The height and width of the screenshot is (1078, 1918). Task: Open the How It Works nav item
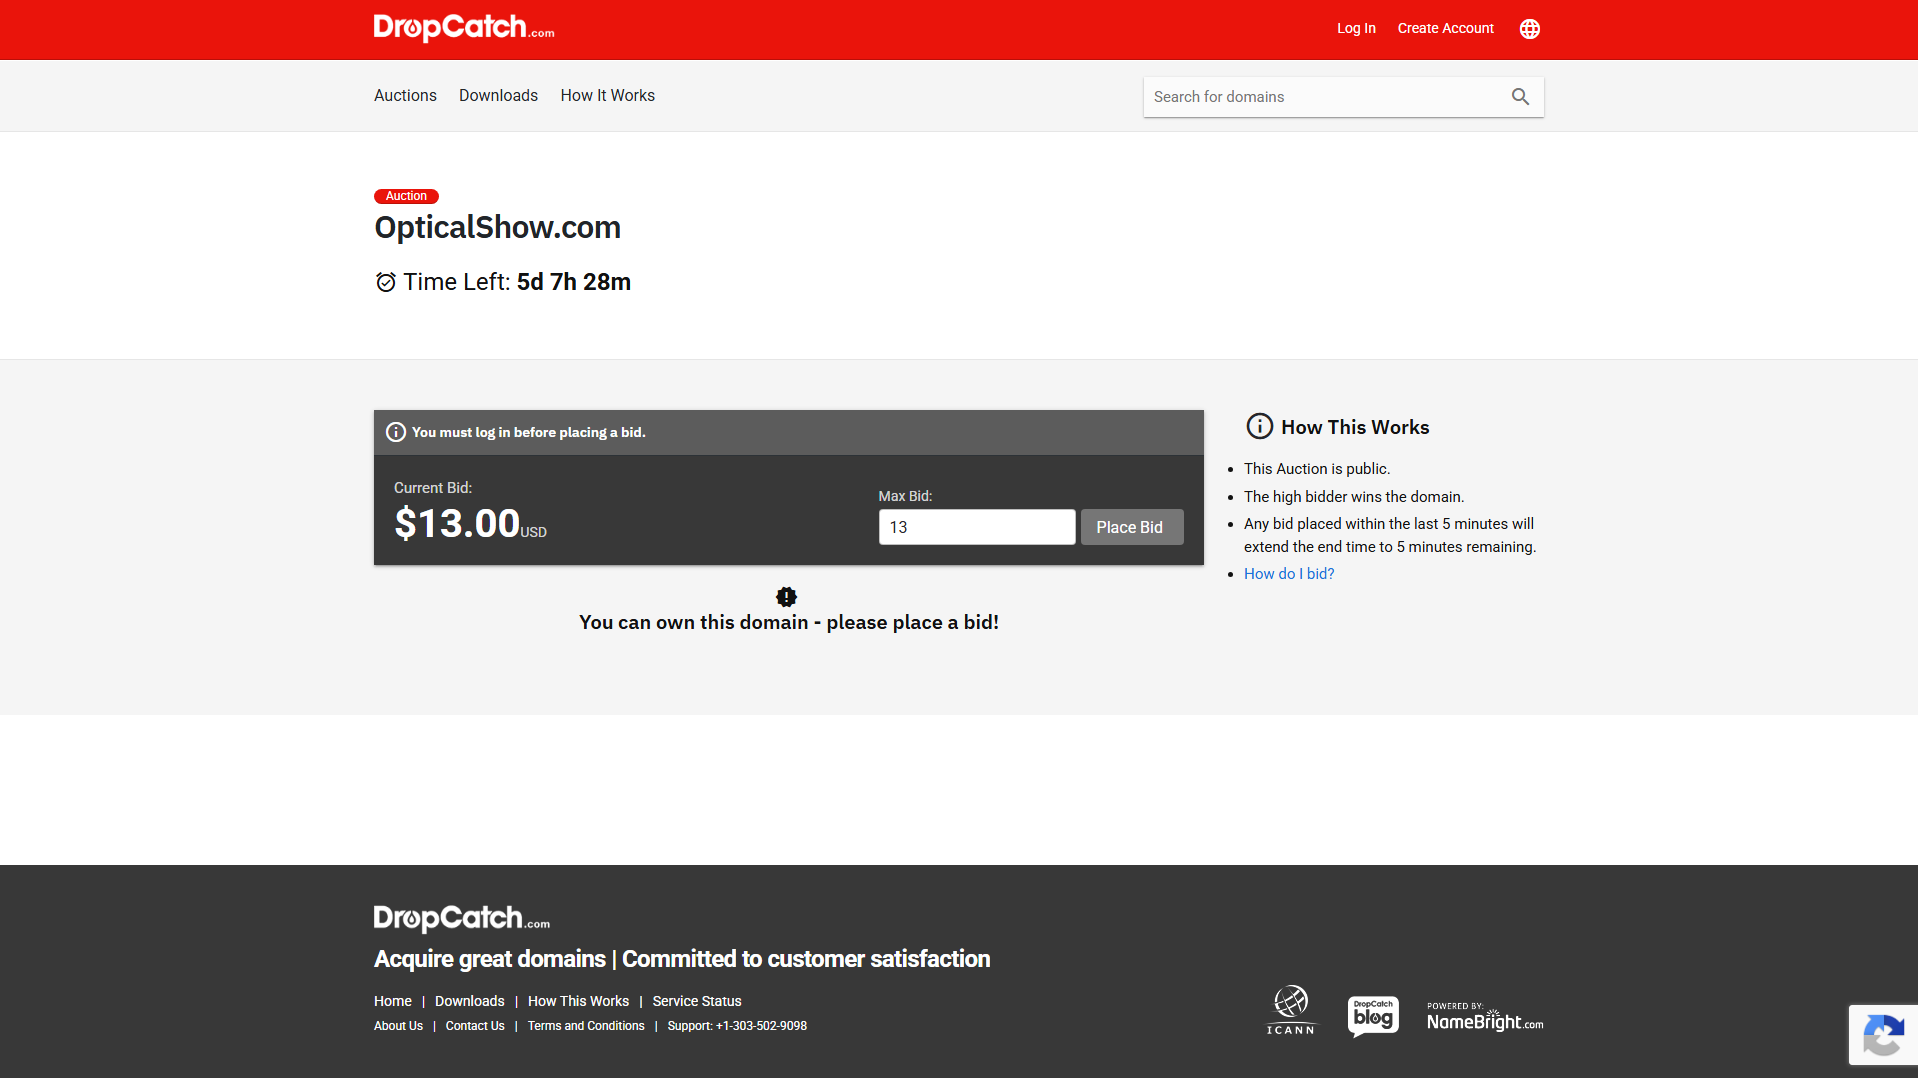[x=608, y=96]
